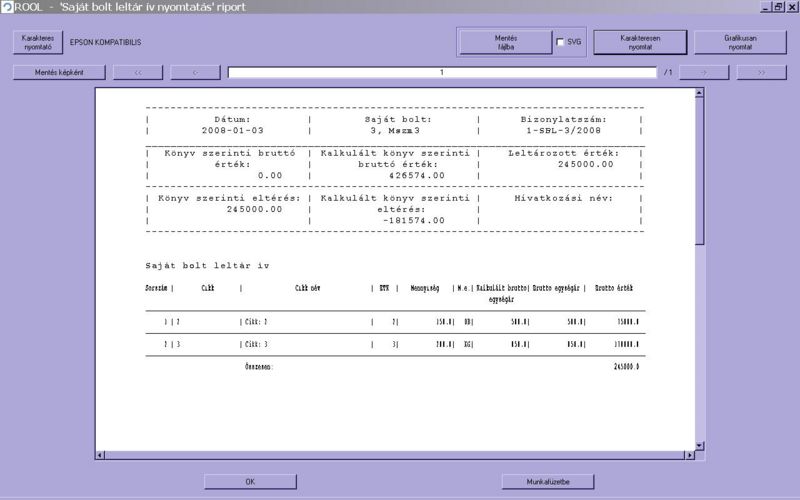This screenshot has width=800, height=500.
Task: Go to first page with << button
Action: (x=138, y=72)
